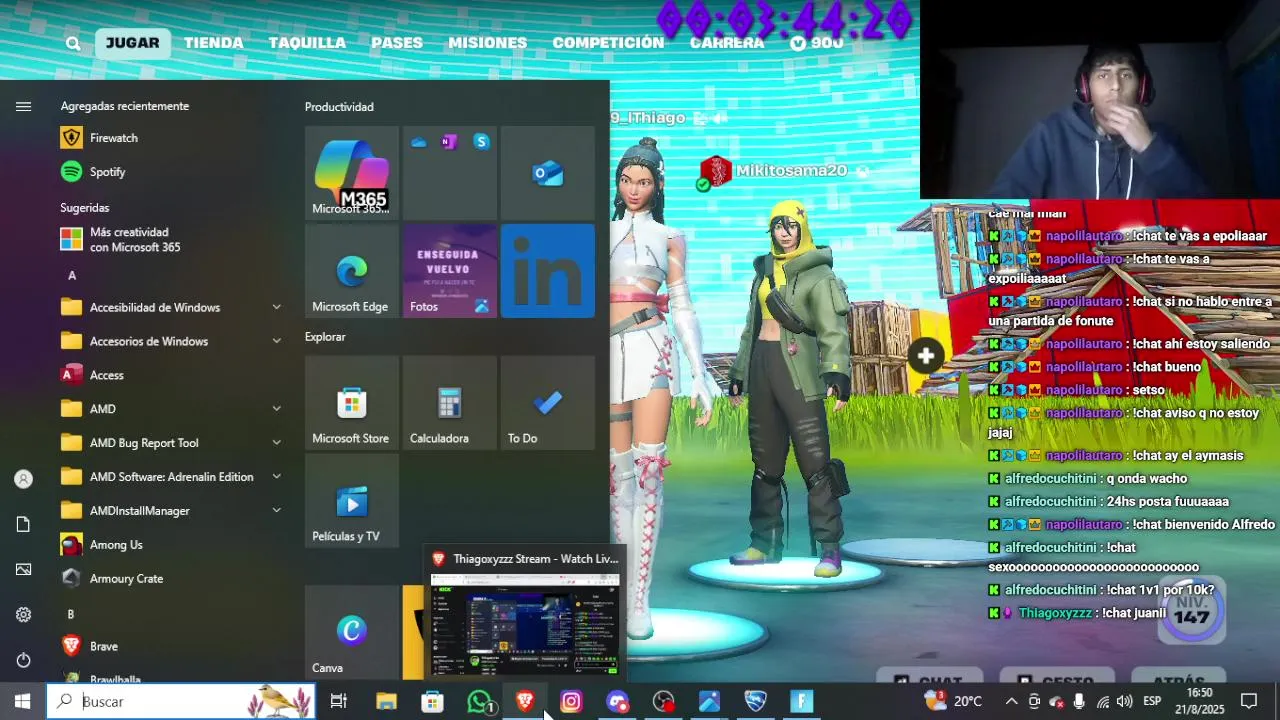Go to the PASES tab
This screenshot has width=1280, height=720.
[397, 43]
